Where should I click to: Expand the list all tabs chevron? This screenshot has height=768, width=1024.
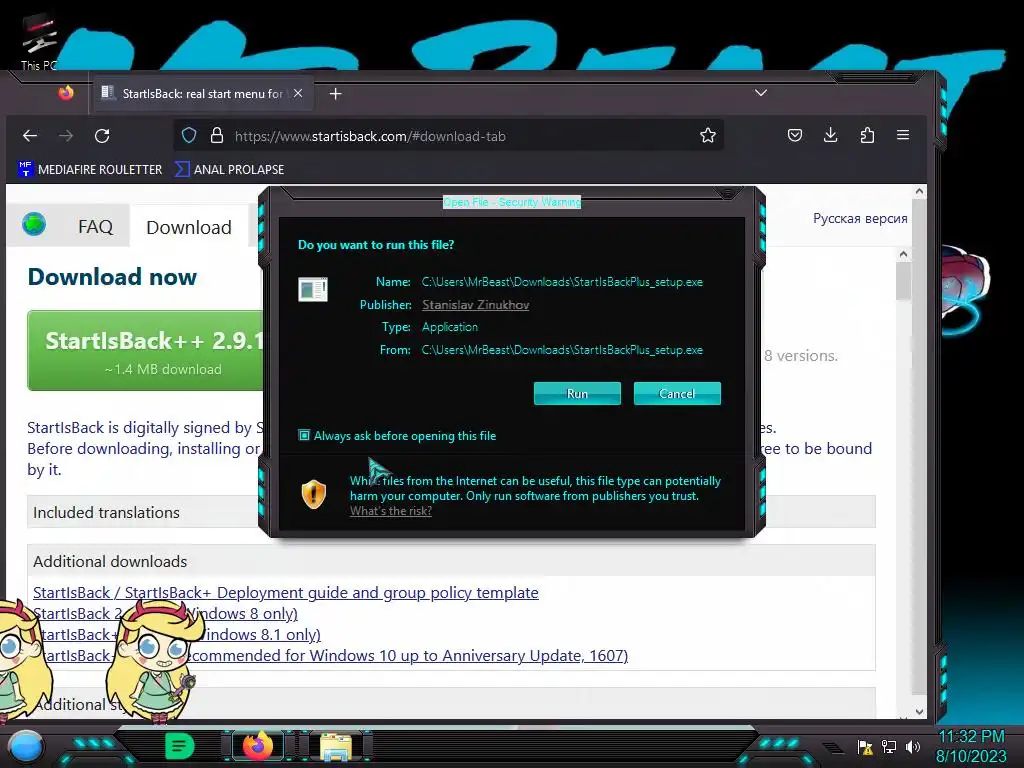761,93
